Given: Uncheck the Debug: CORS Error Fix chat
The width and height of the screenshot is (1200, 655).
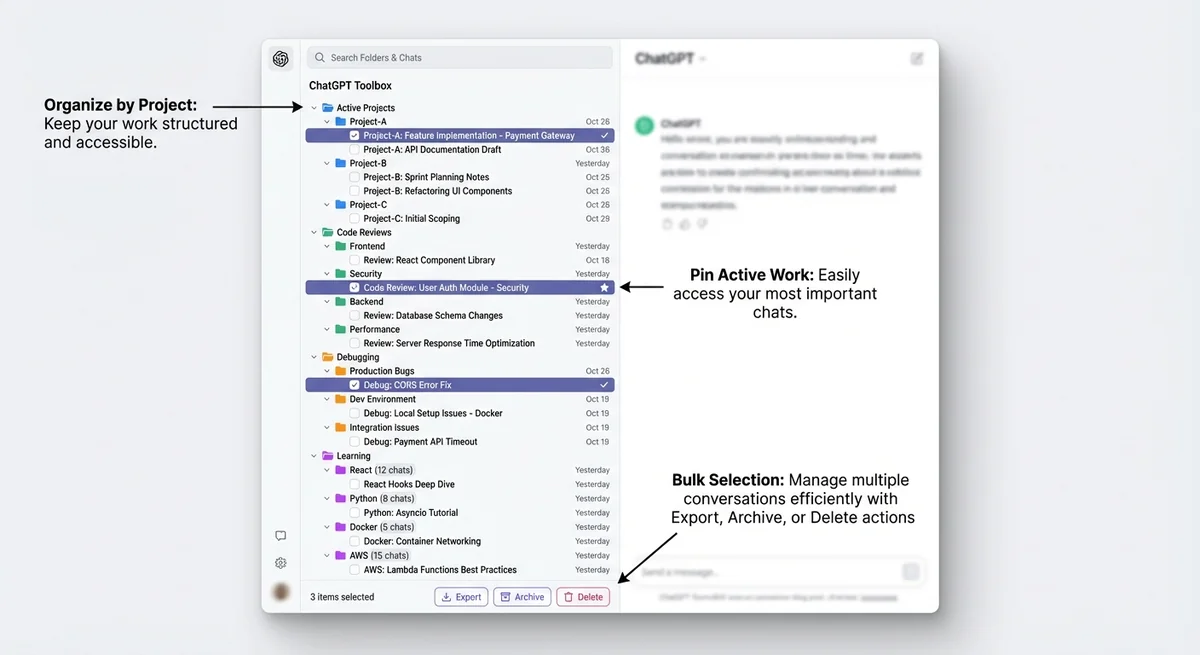Looking at the screenshot, I should pos(354,384).
